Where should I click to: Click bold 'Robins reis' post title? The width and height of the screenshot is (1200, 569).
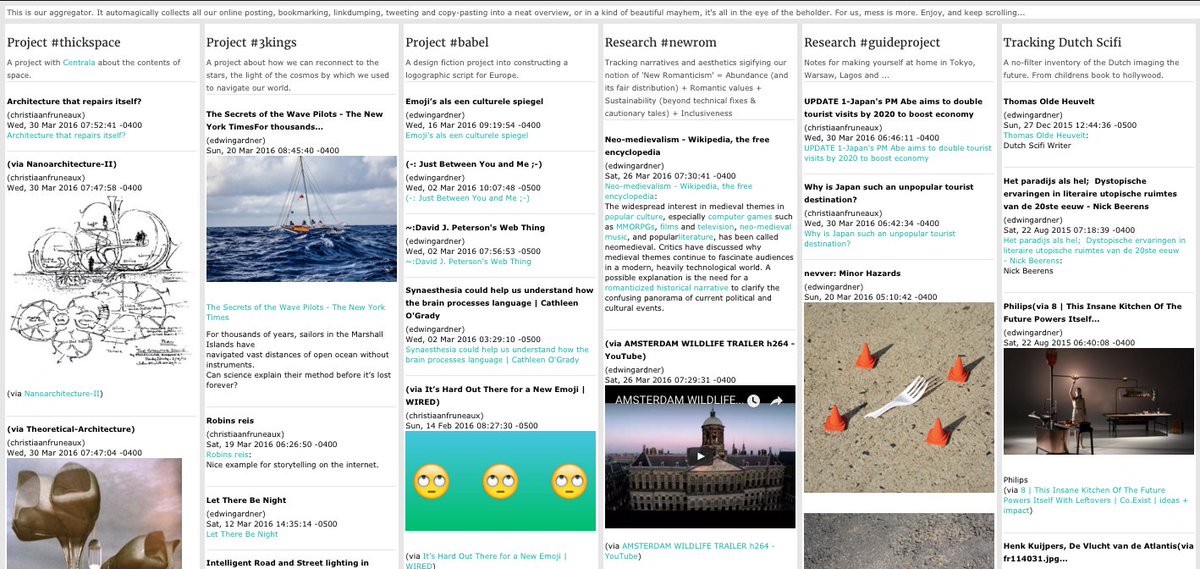[231, 421]
